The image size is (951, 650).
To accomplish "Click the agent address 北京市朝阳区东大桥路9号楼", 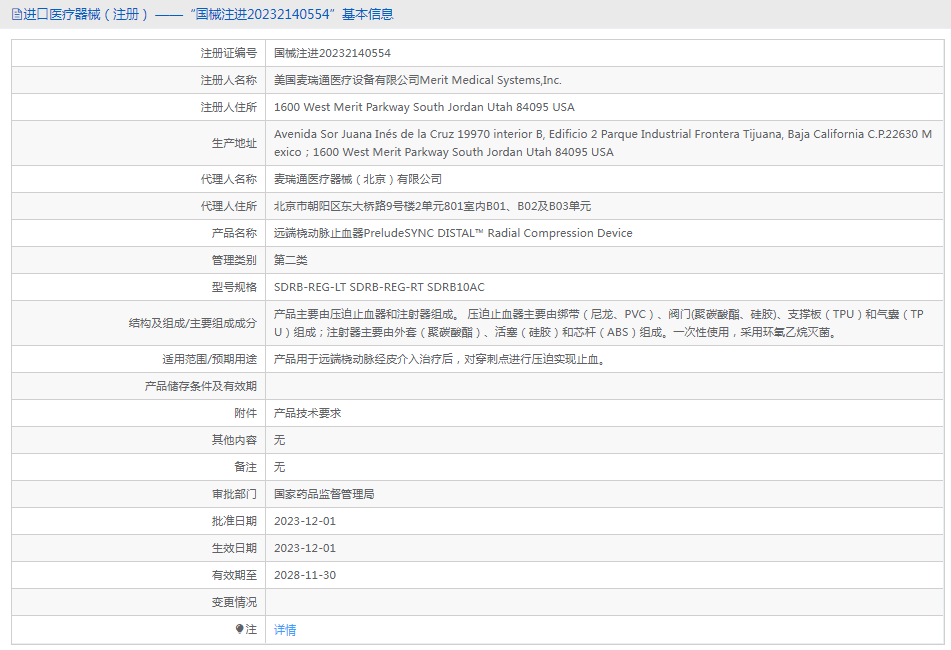I will tap(432, 206).
